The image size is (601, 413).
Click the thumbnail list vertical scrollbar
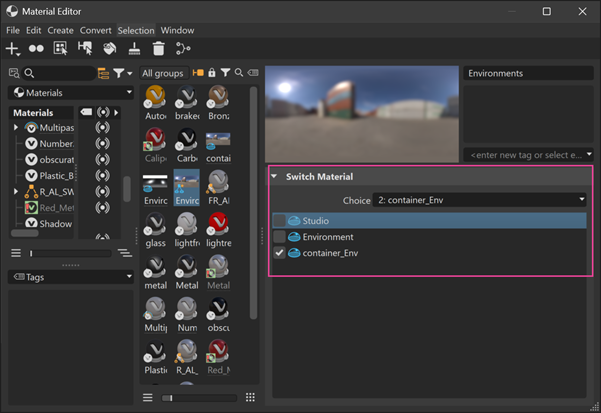click(x=253, y=203)
